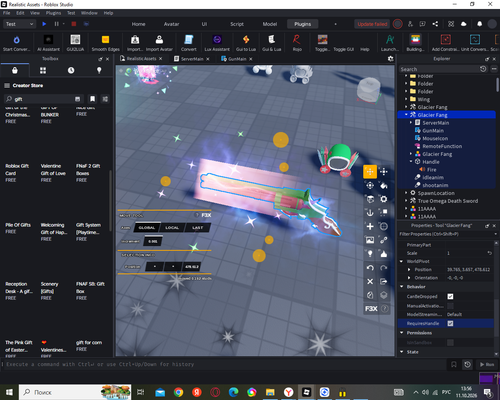500x400 pixels.
Task: Open Windows Start menu
Action: click(9, 392)
